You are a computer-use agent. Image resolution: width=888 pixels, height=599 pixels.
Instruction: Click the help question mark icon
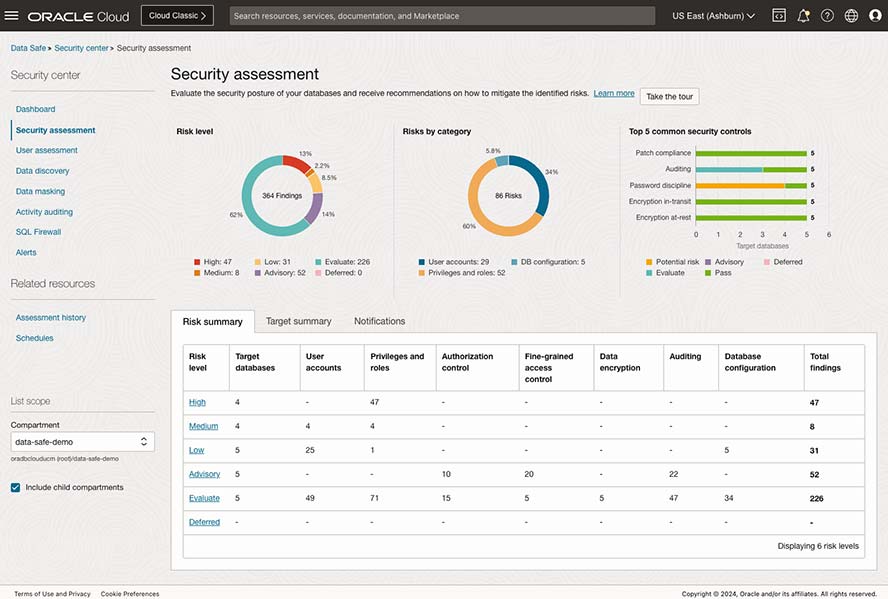(827, 16)
